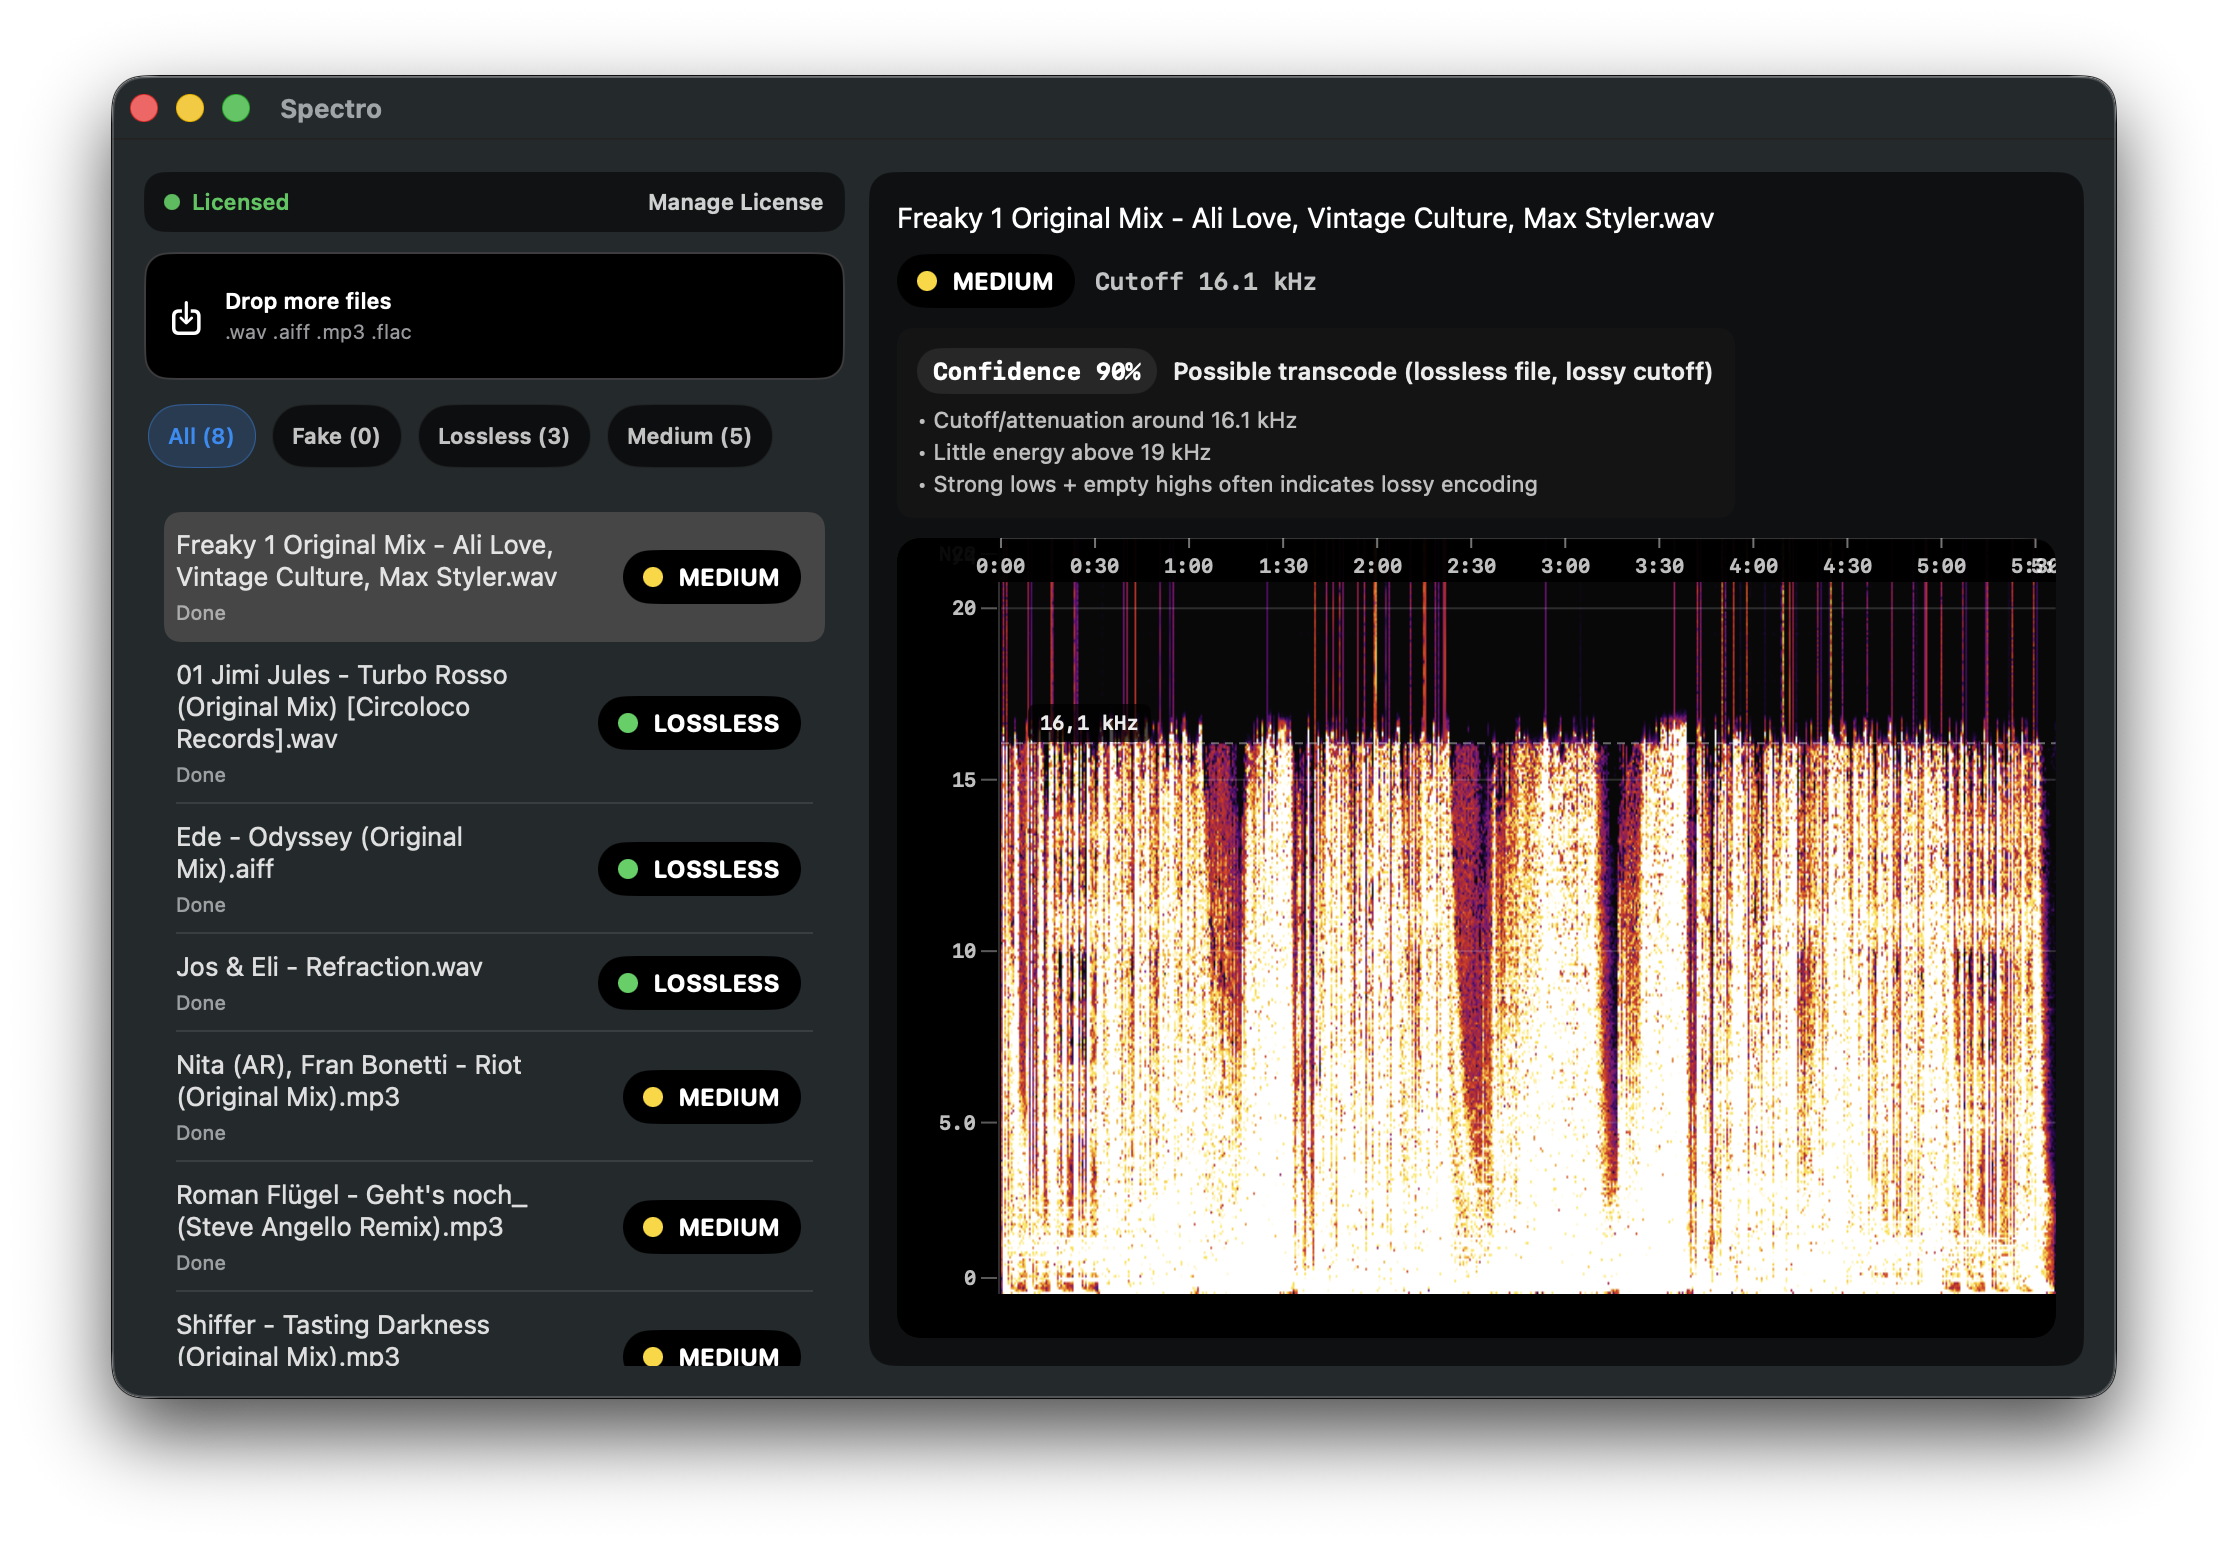Toggle the Fake (0) filter

336,436
